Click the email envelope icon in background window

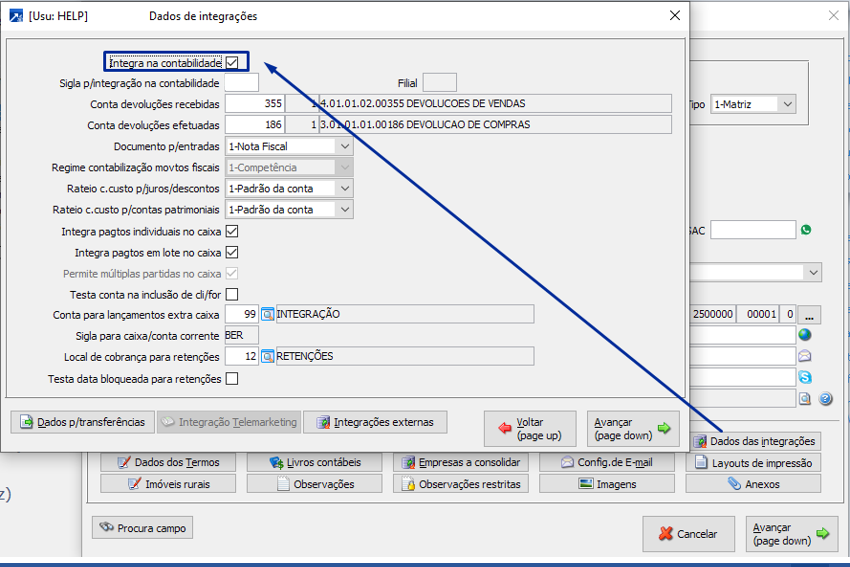point(805,356)
